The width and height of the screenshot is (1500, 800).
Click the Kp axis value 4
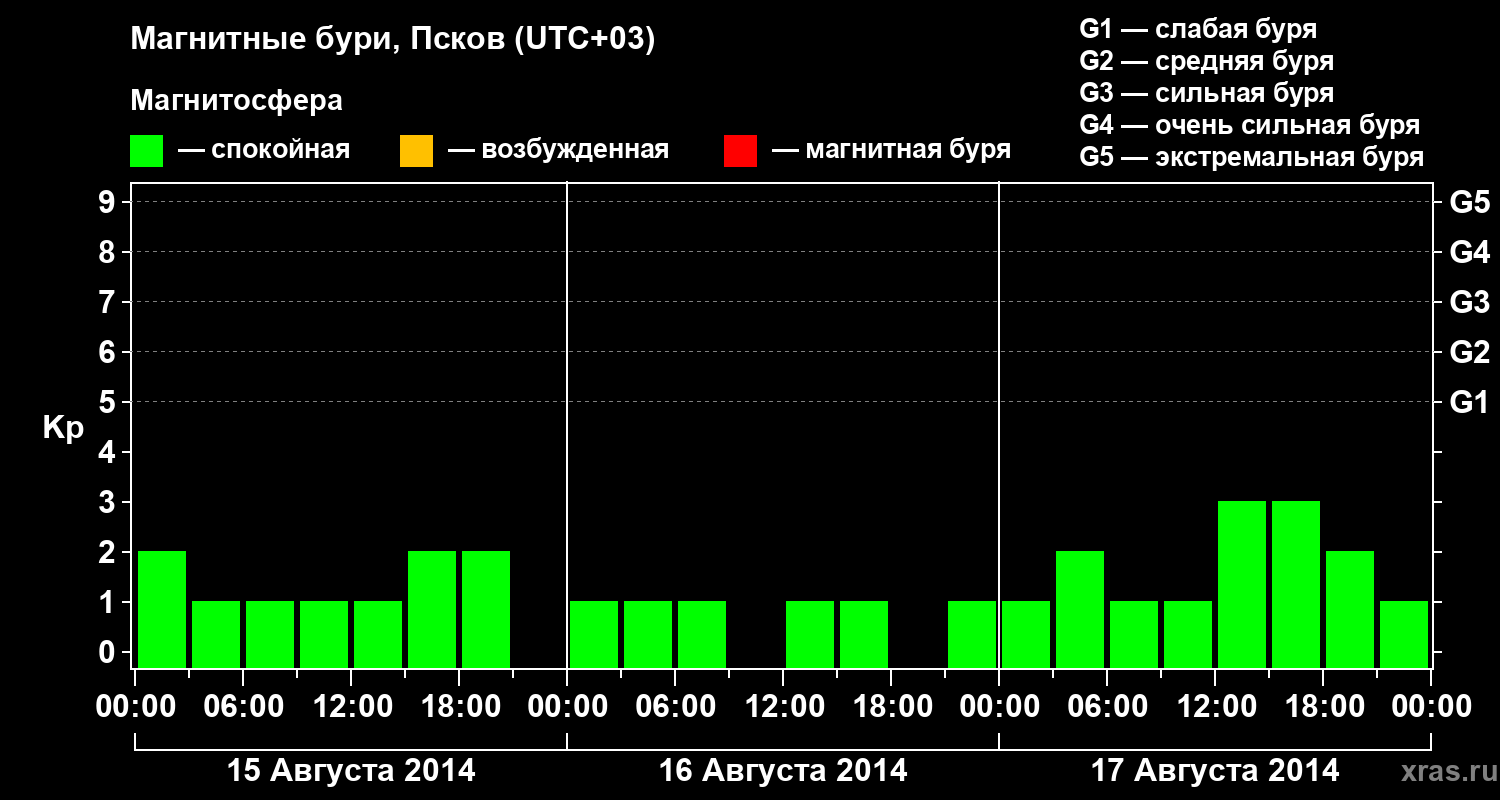(x=109, y=452)
